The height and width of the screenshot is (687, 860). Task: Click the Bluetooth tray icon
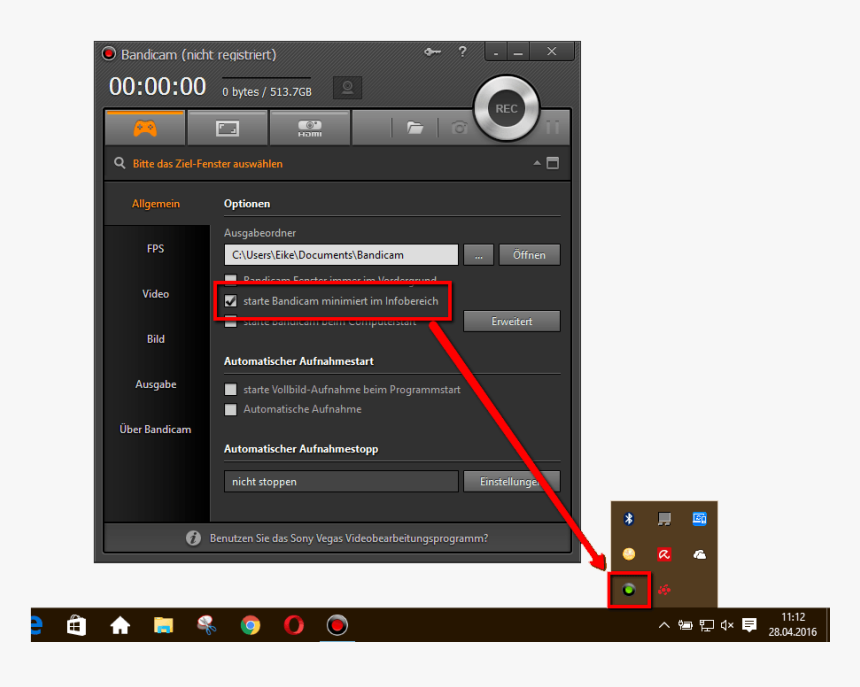click(629, 519)
